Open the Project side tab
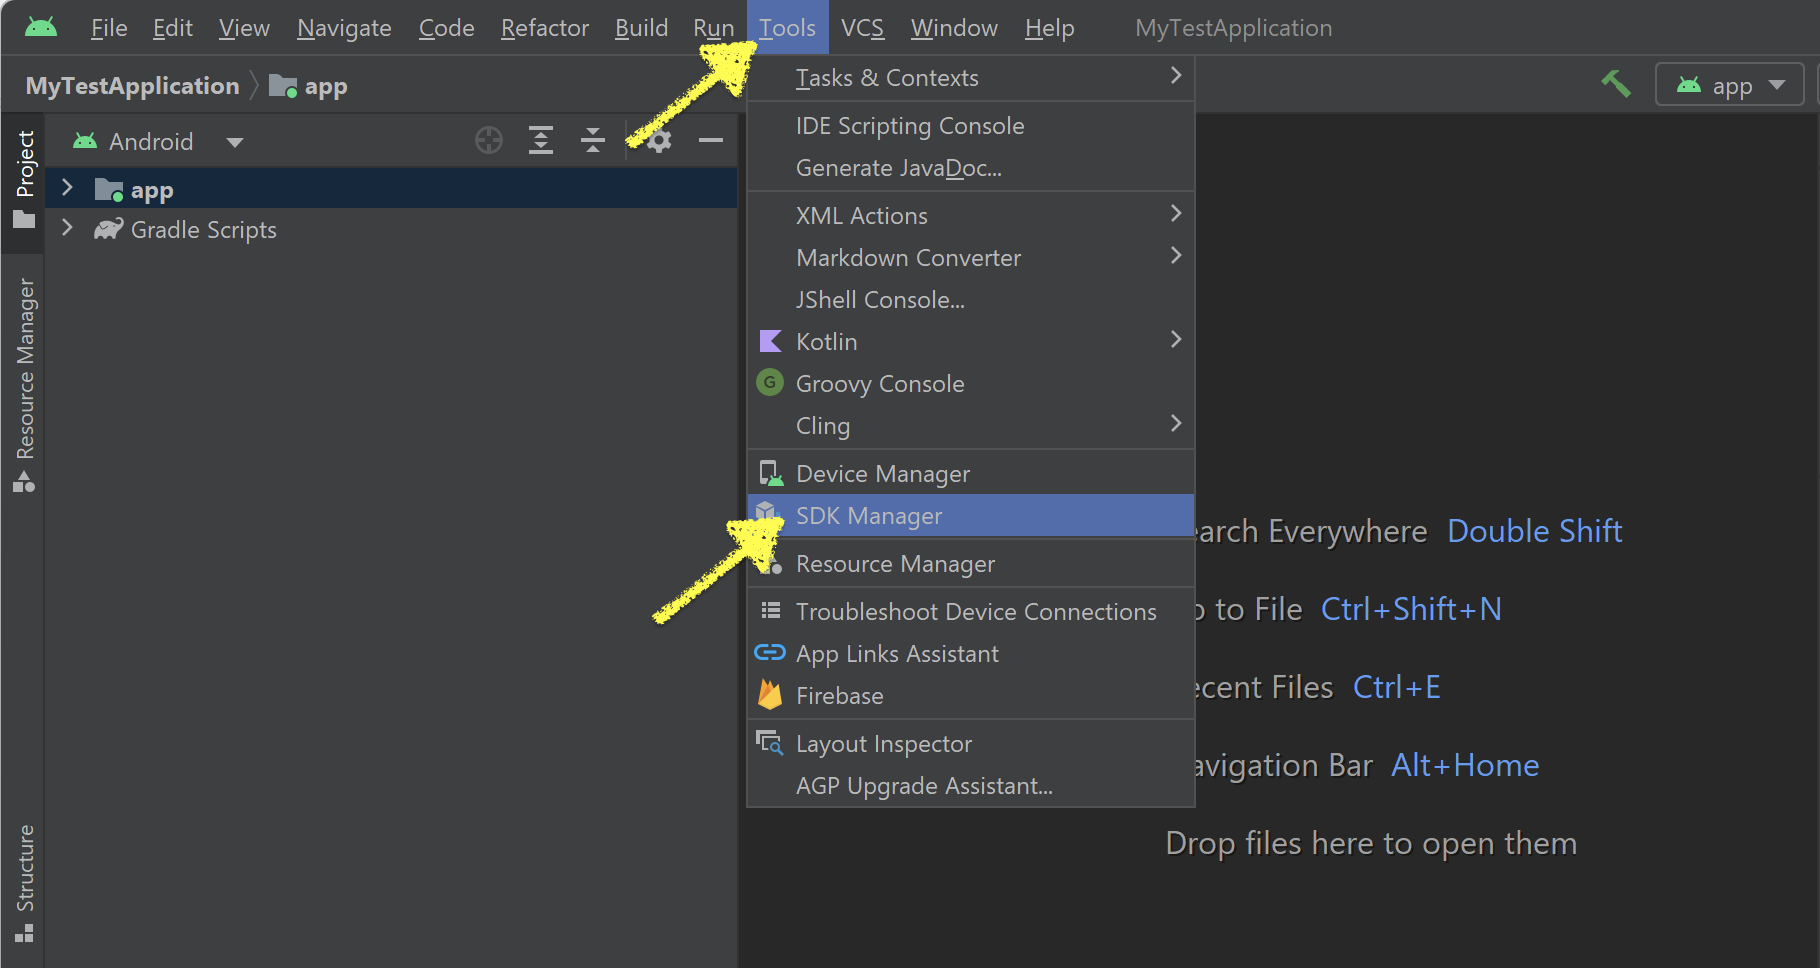 (24, 180)
